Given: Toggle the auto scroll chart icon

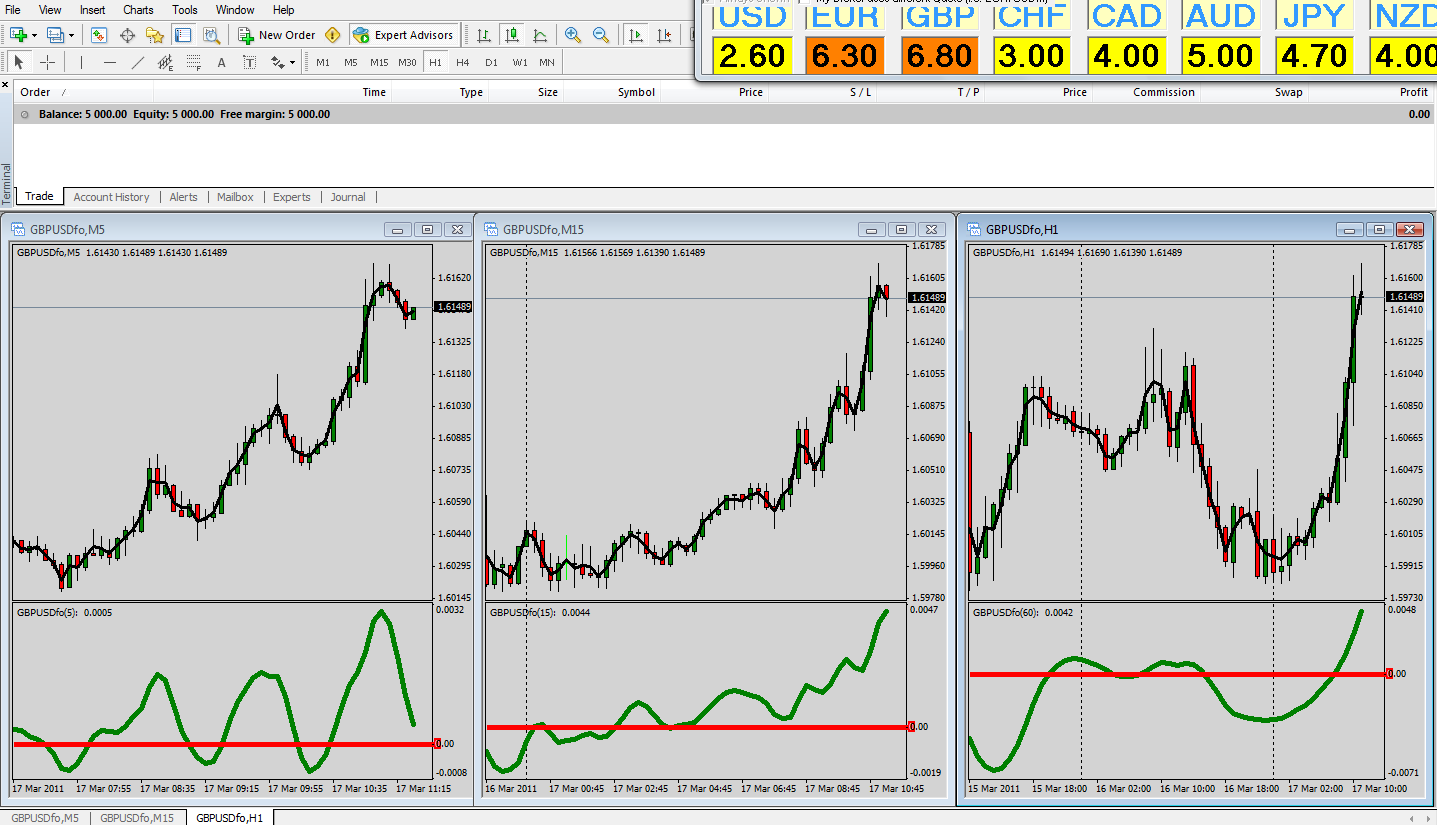Looking at the screenshot, I should click(x=635, y=35).
